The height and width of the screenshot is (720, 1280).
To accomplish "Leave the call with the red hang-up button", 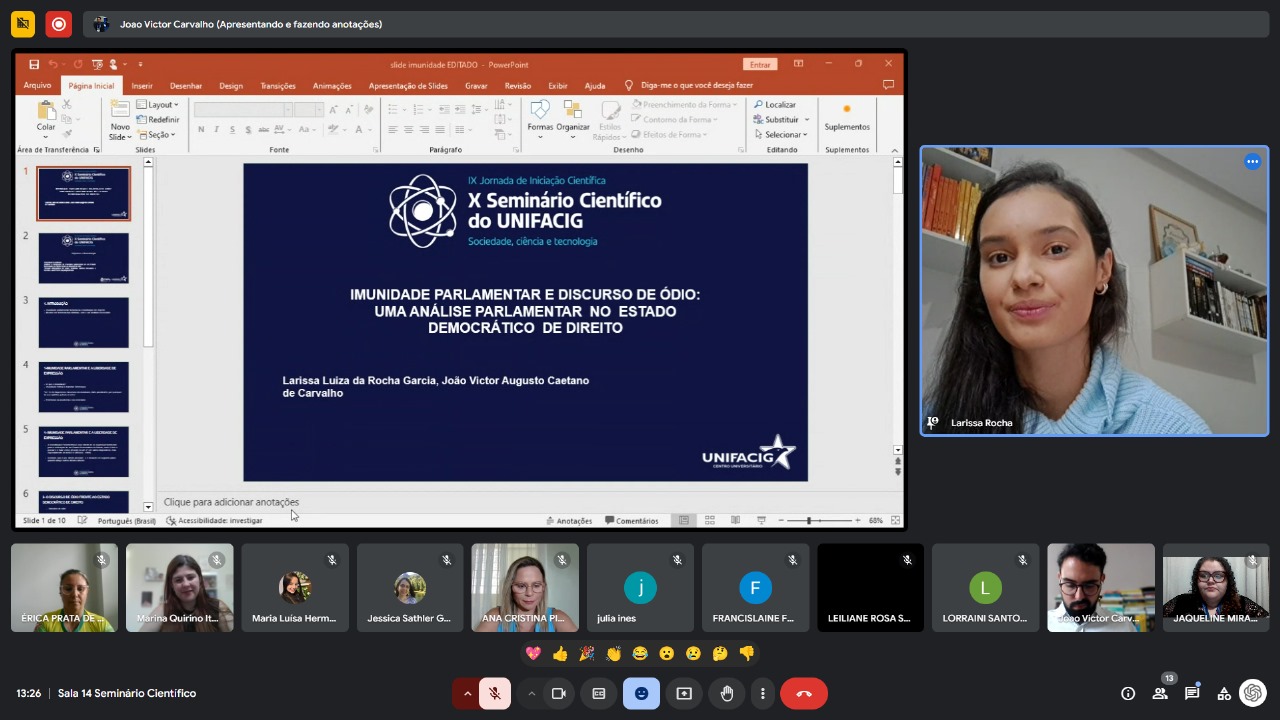I will pos(803,693).
